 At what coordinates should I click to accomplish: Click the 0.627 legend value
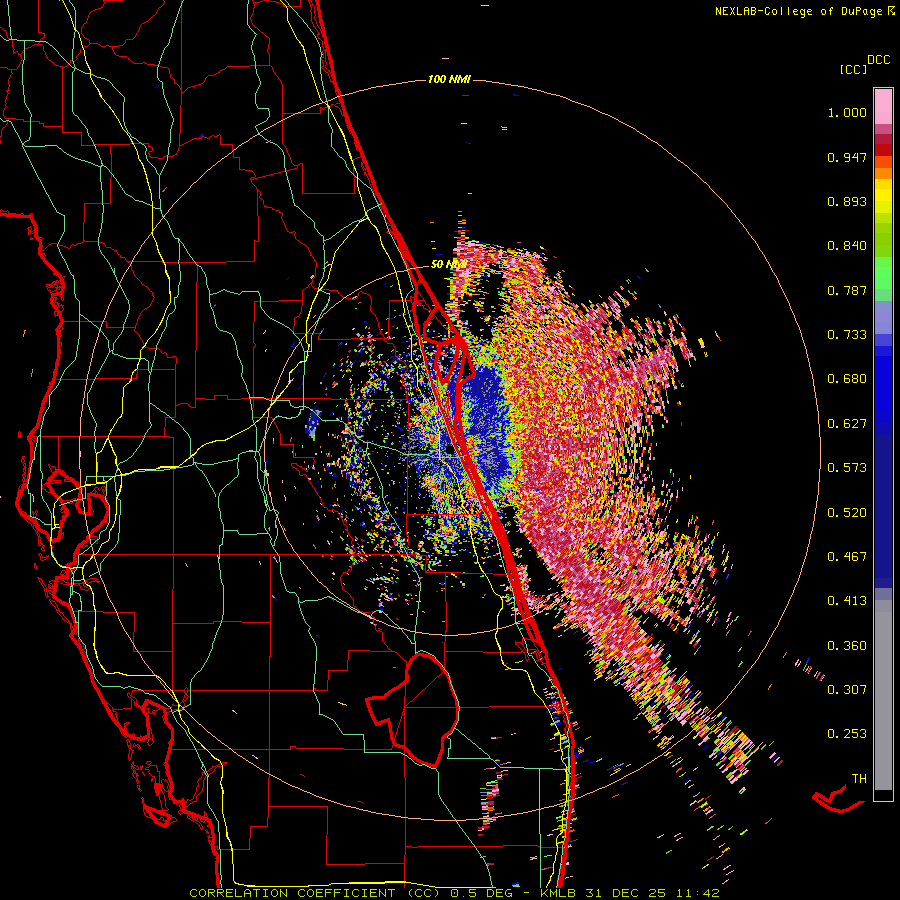(847, 424)
